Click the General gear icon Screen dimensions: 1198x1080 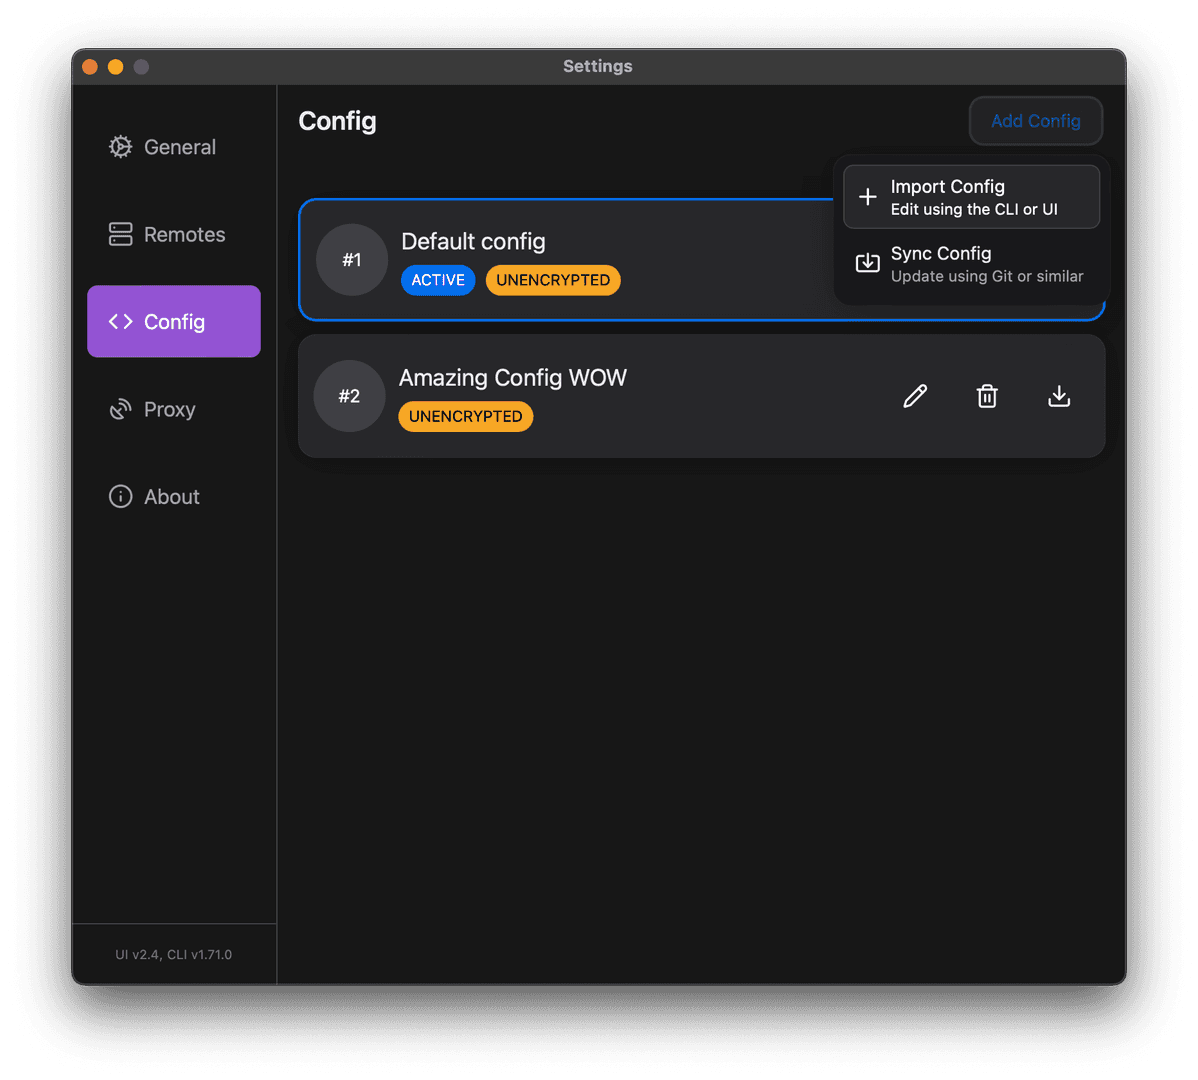click(120, 146)
